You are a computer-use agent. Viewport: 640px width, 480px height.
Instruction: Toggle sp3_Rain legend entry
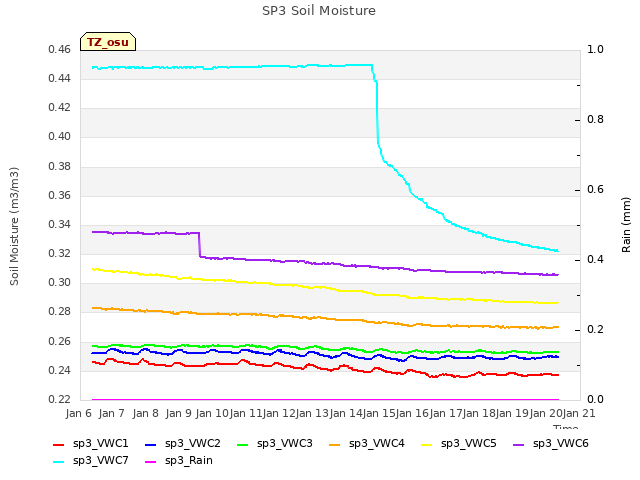[179, 461]
